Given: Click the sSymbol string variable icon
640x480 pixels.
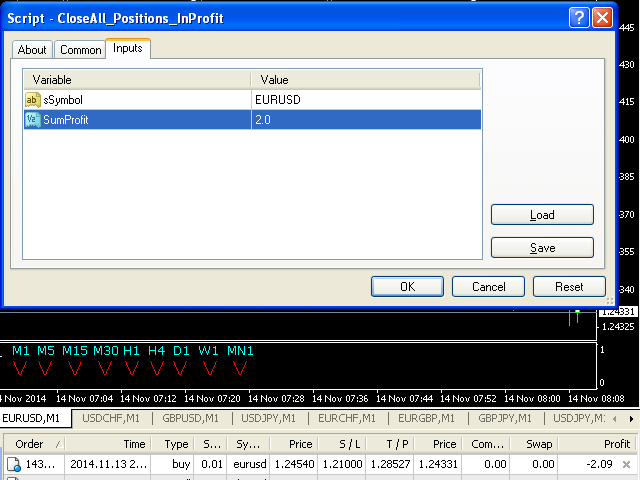Looking at the screenshot, I should [x=33, y=100].
